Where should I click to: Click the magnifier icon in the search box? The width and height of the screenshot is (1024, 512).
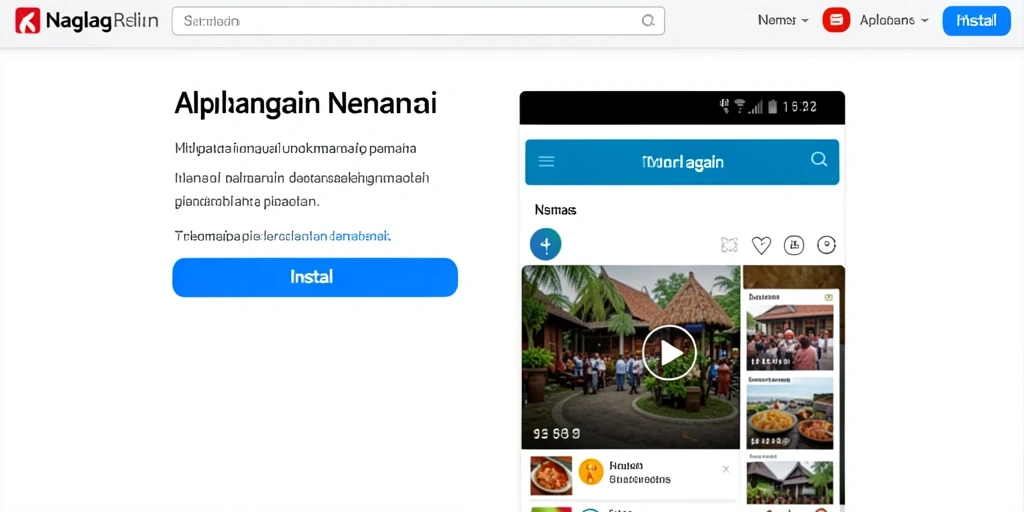(x=648, y=21)
